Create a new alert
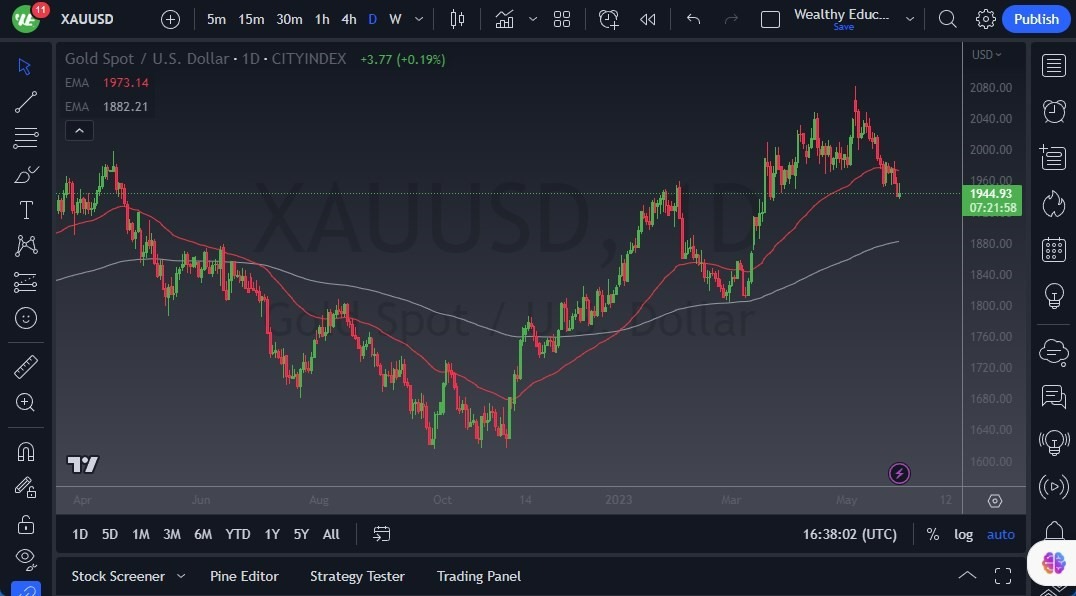 coord(609,19)
